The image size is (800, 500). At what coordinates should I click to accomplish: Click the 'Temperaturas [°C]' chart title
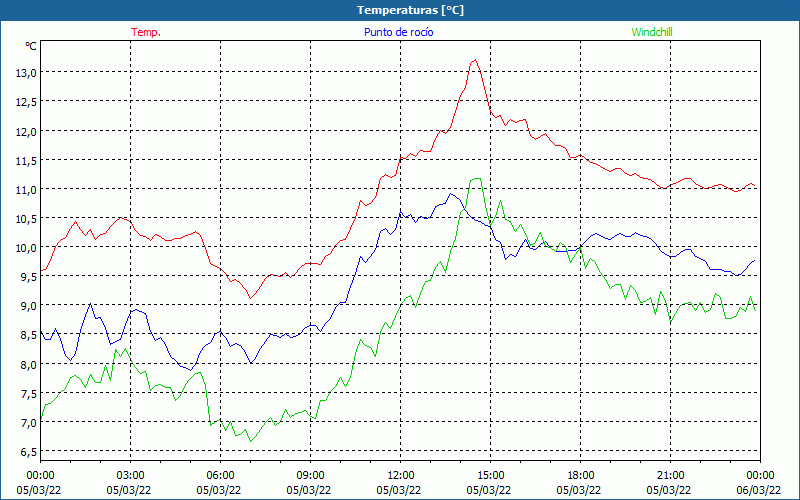tap(410, 10)
